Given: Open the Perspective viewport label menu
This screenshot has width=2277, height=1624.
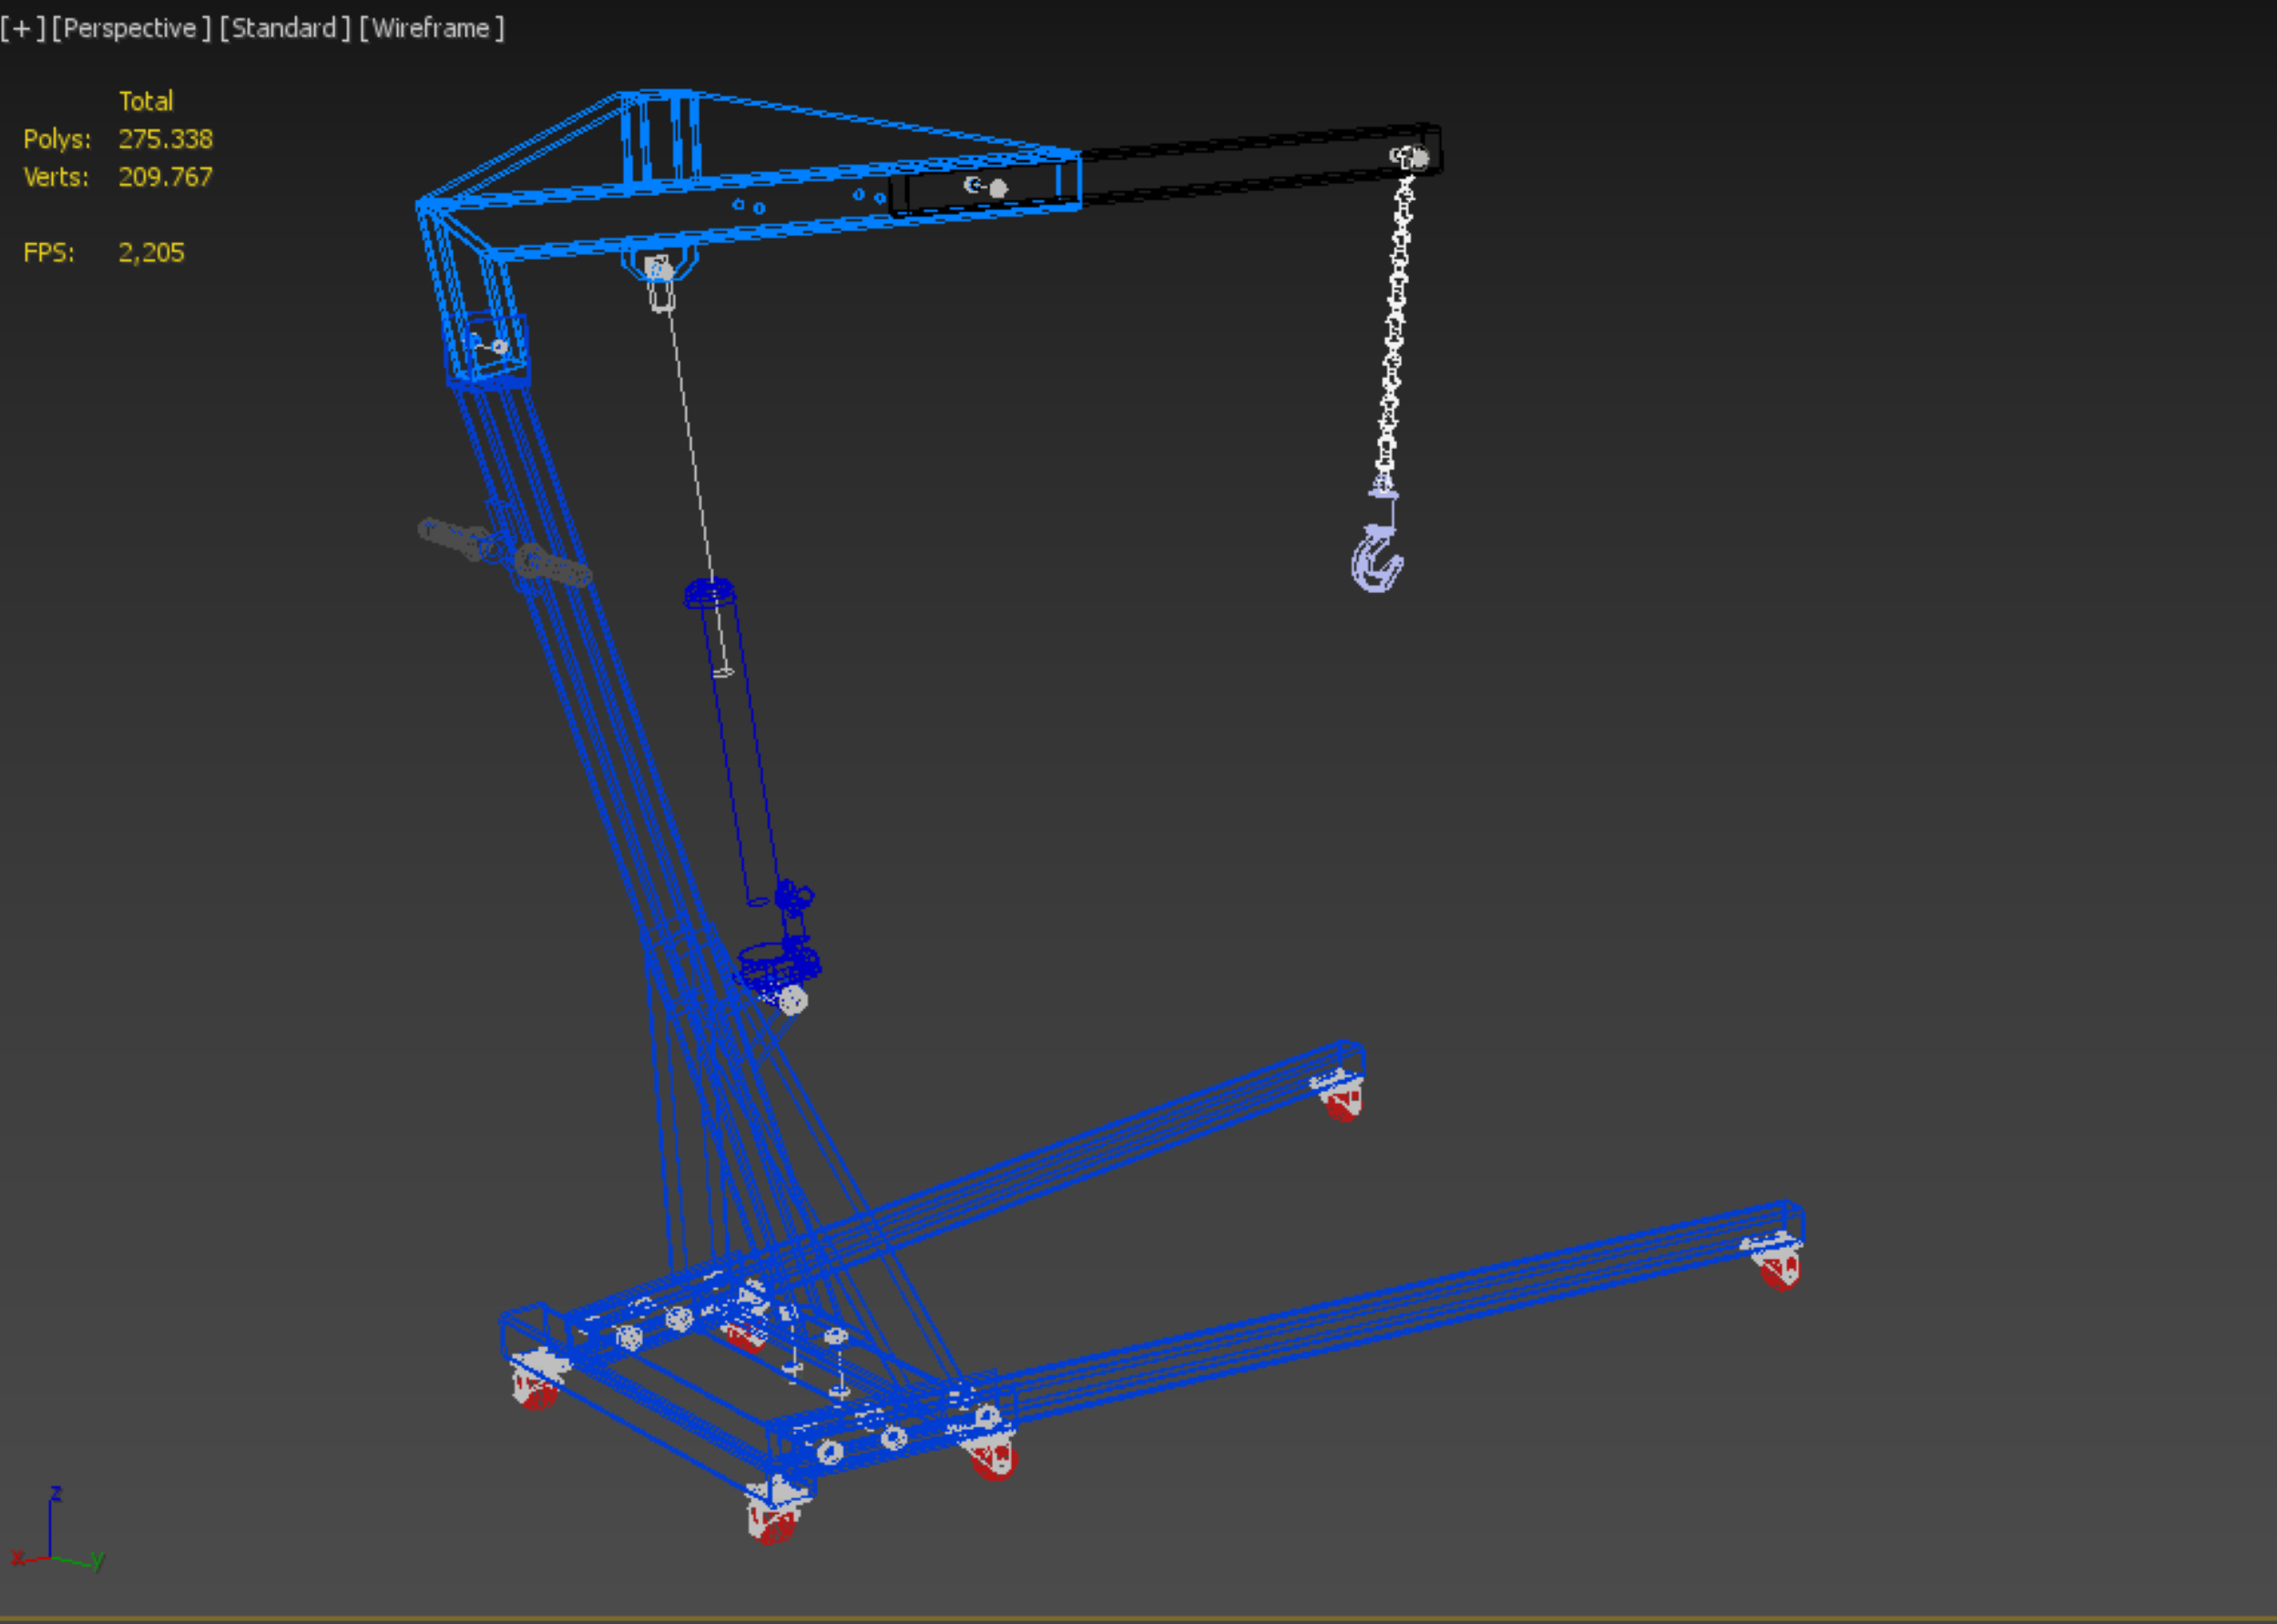Looking at the screenshot, I should pyautogui.click(x=131, y=28).
